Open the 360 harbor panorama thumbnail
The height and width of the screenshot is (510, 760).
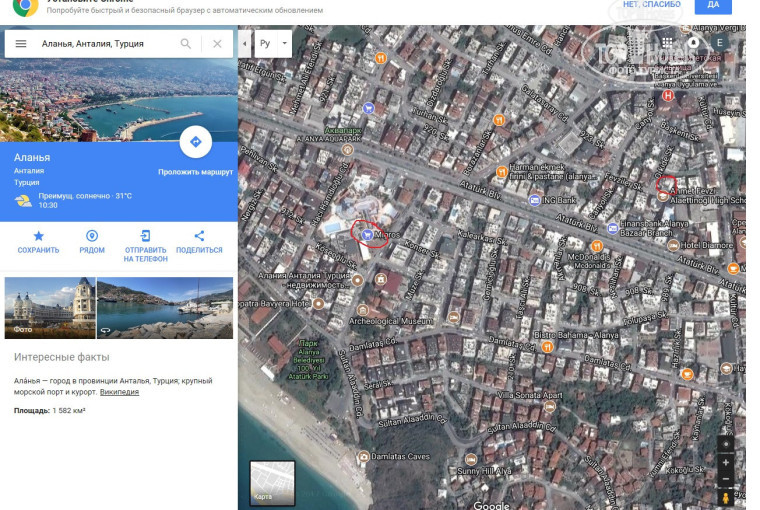(x=165, y=308)
